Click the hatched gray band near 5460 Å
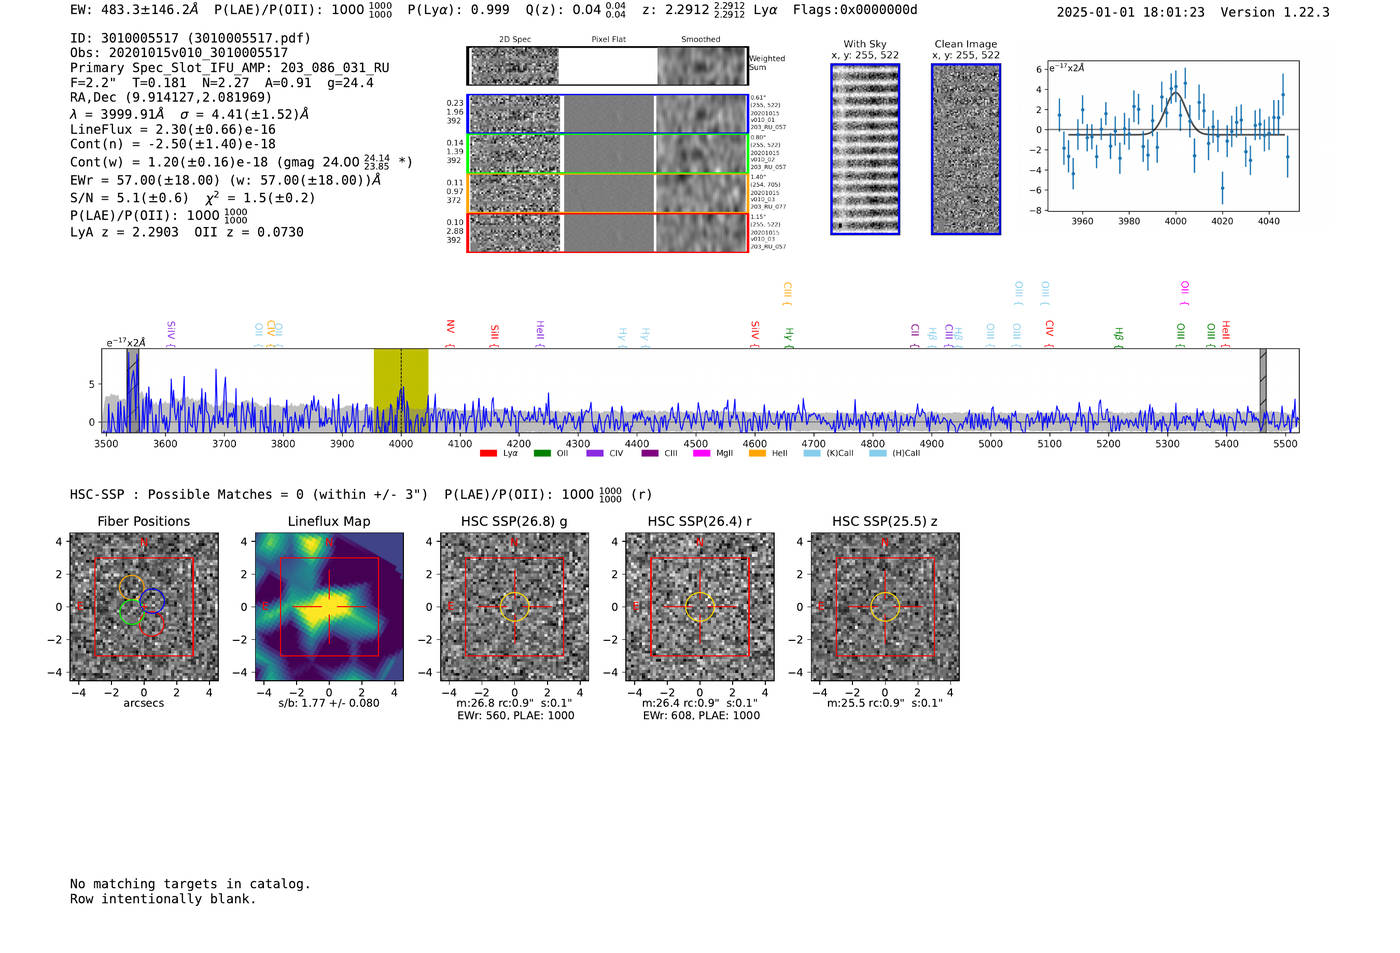Screen dimensions: 1400x953 1263,390
